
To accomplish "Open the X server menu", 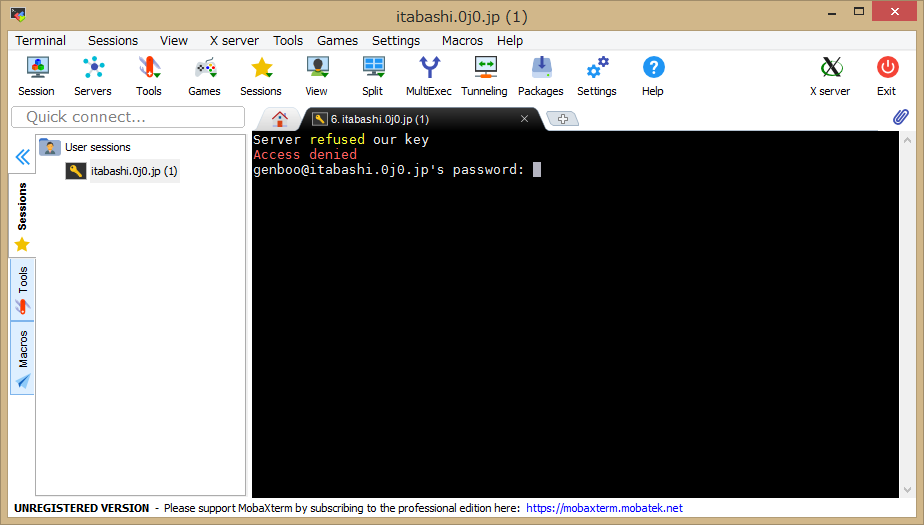I will tap(234, 41).
